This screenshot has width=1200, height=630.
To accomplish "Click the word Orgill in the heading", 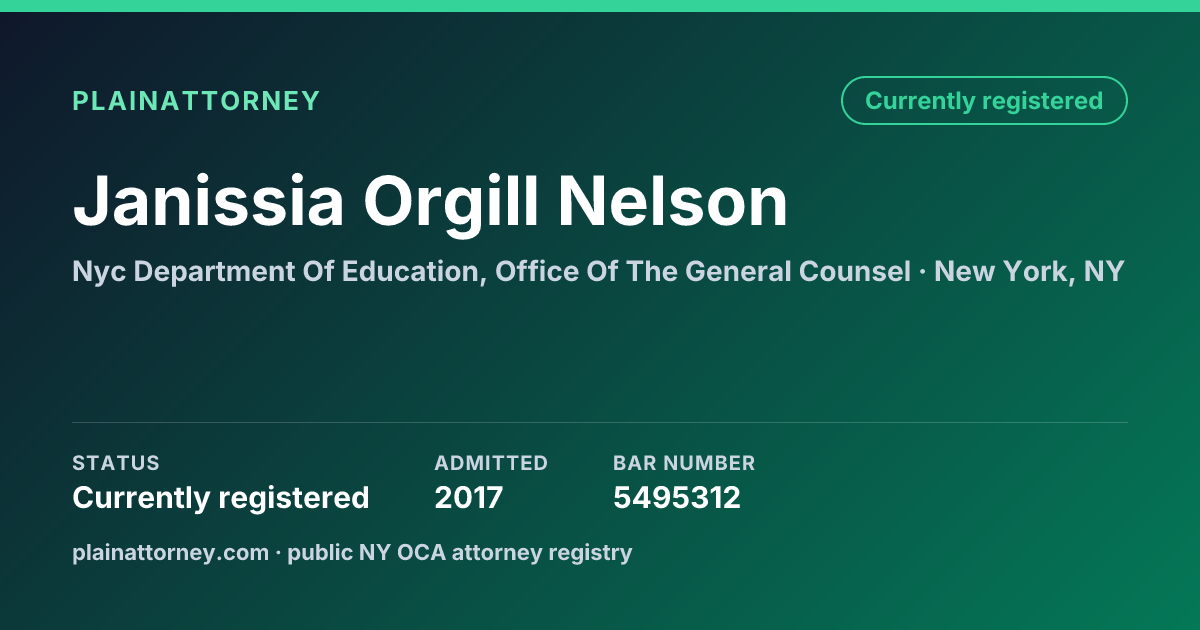I will tap(452, 201).
